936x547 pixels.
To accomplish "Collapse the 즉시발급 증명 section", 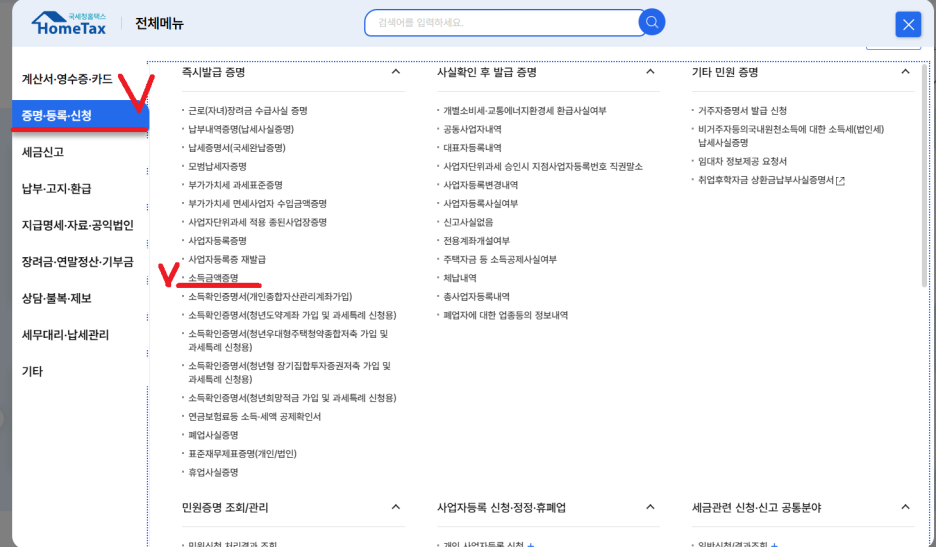I will point(396,72).
